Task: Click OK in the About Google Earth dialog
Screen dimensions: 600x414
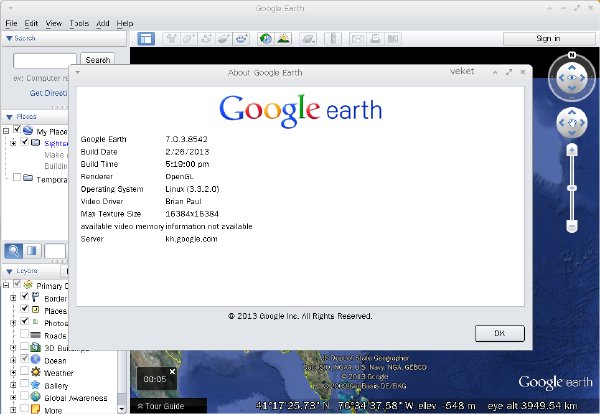Action: pos(499,333)
